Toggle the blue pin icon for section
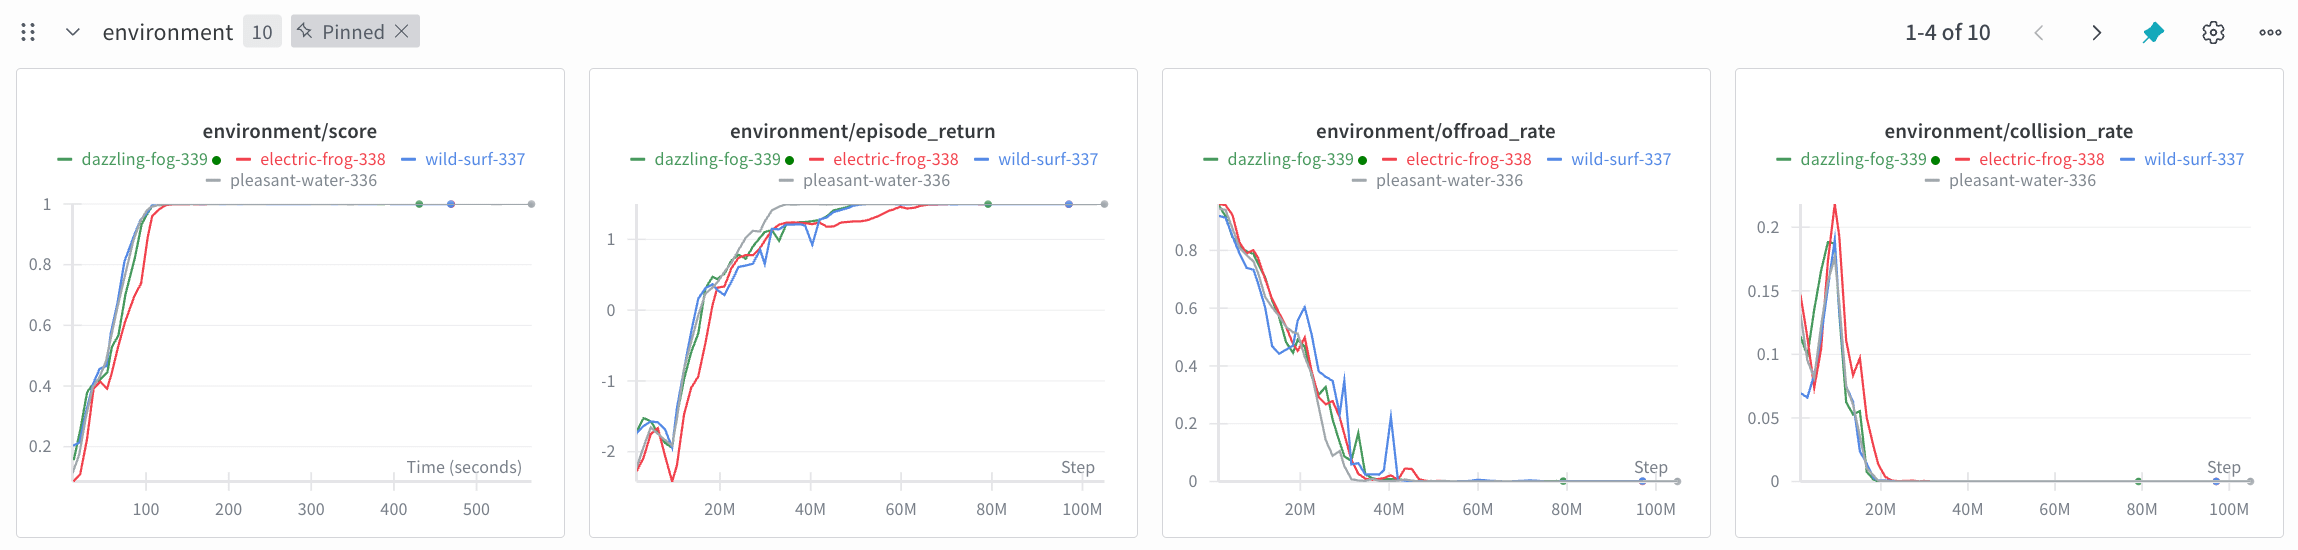Screen dimensions: 2298x550 2153,32
